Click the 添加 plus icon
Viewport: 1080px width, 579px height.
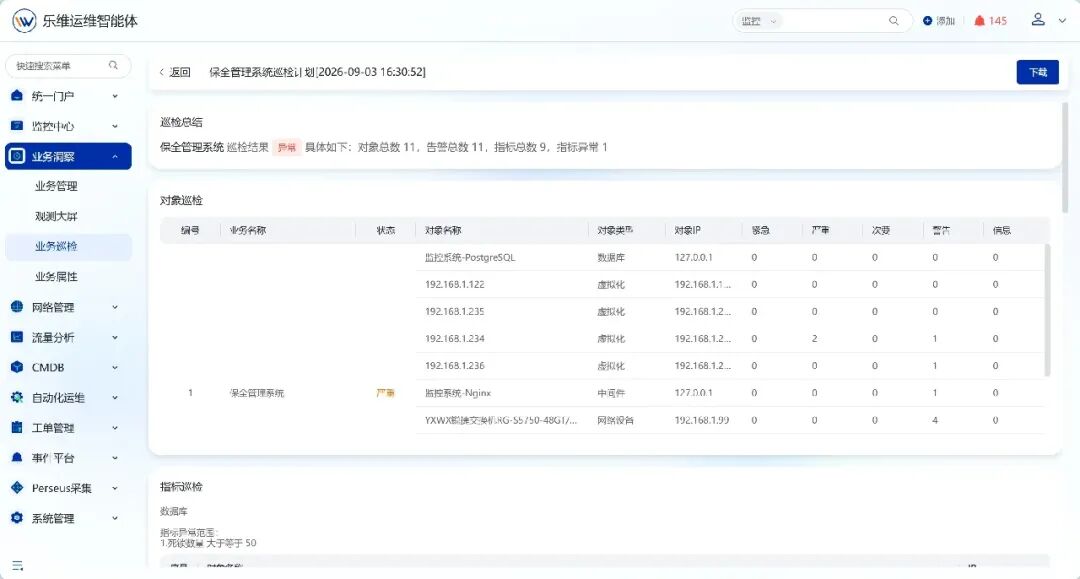(927, 21)
